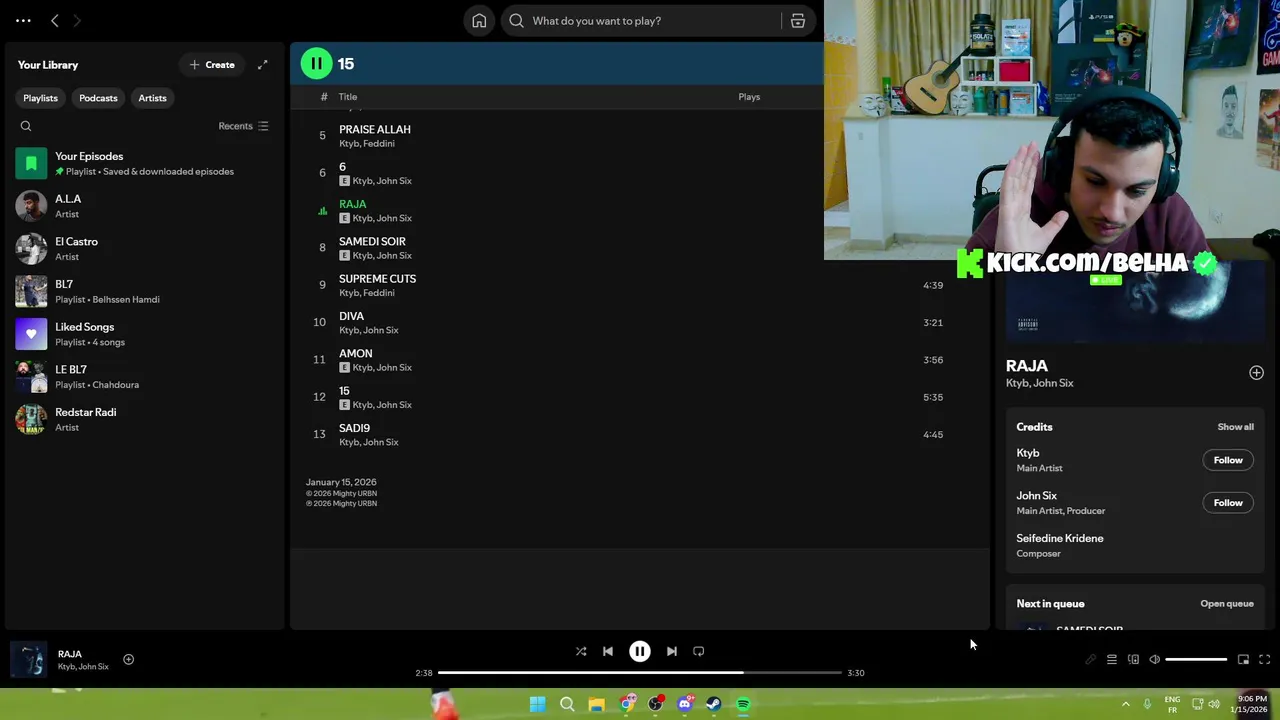Viewport: 1280px width, 720px height.
Task: Show all credits
Action: point(1235,427)
